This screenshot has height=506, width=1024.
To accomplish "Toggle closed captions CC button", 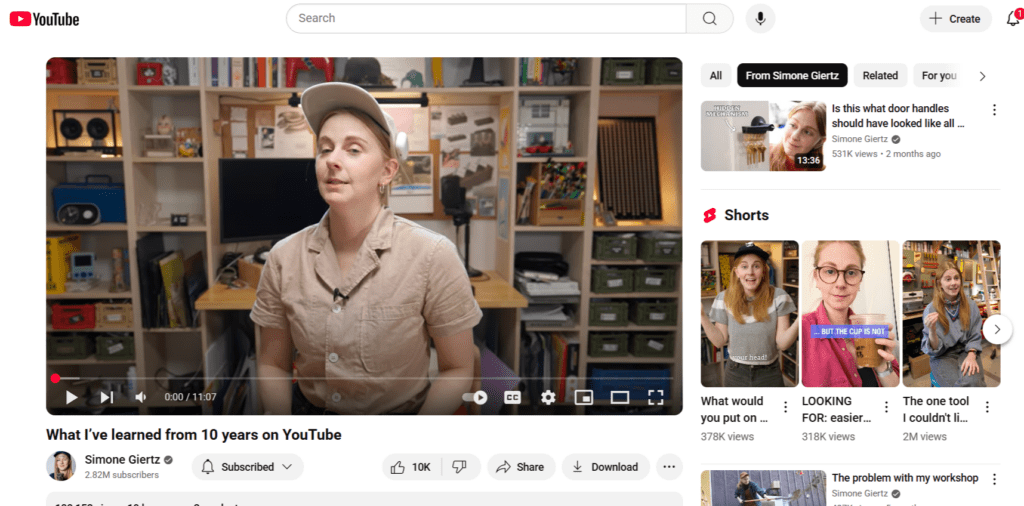I will pos(513,397).
